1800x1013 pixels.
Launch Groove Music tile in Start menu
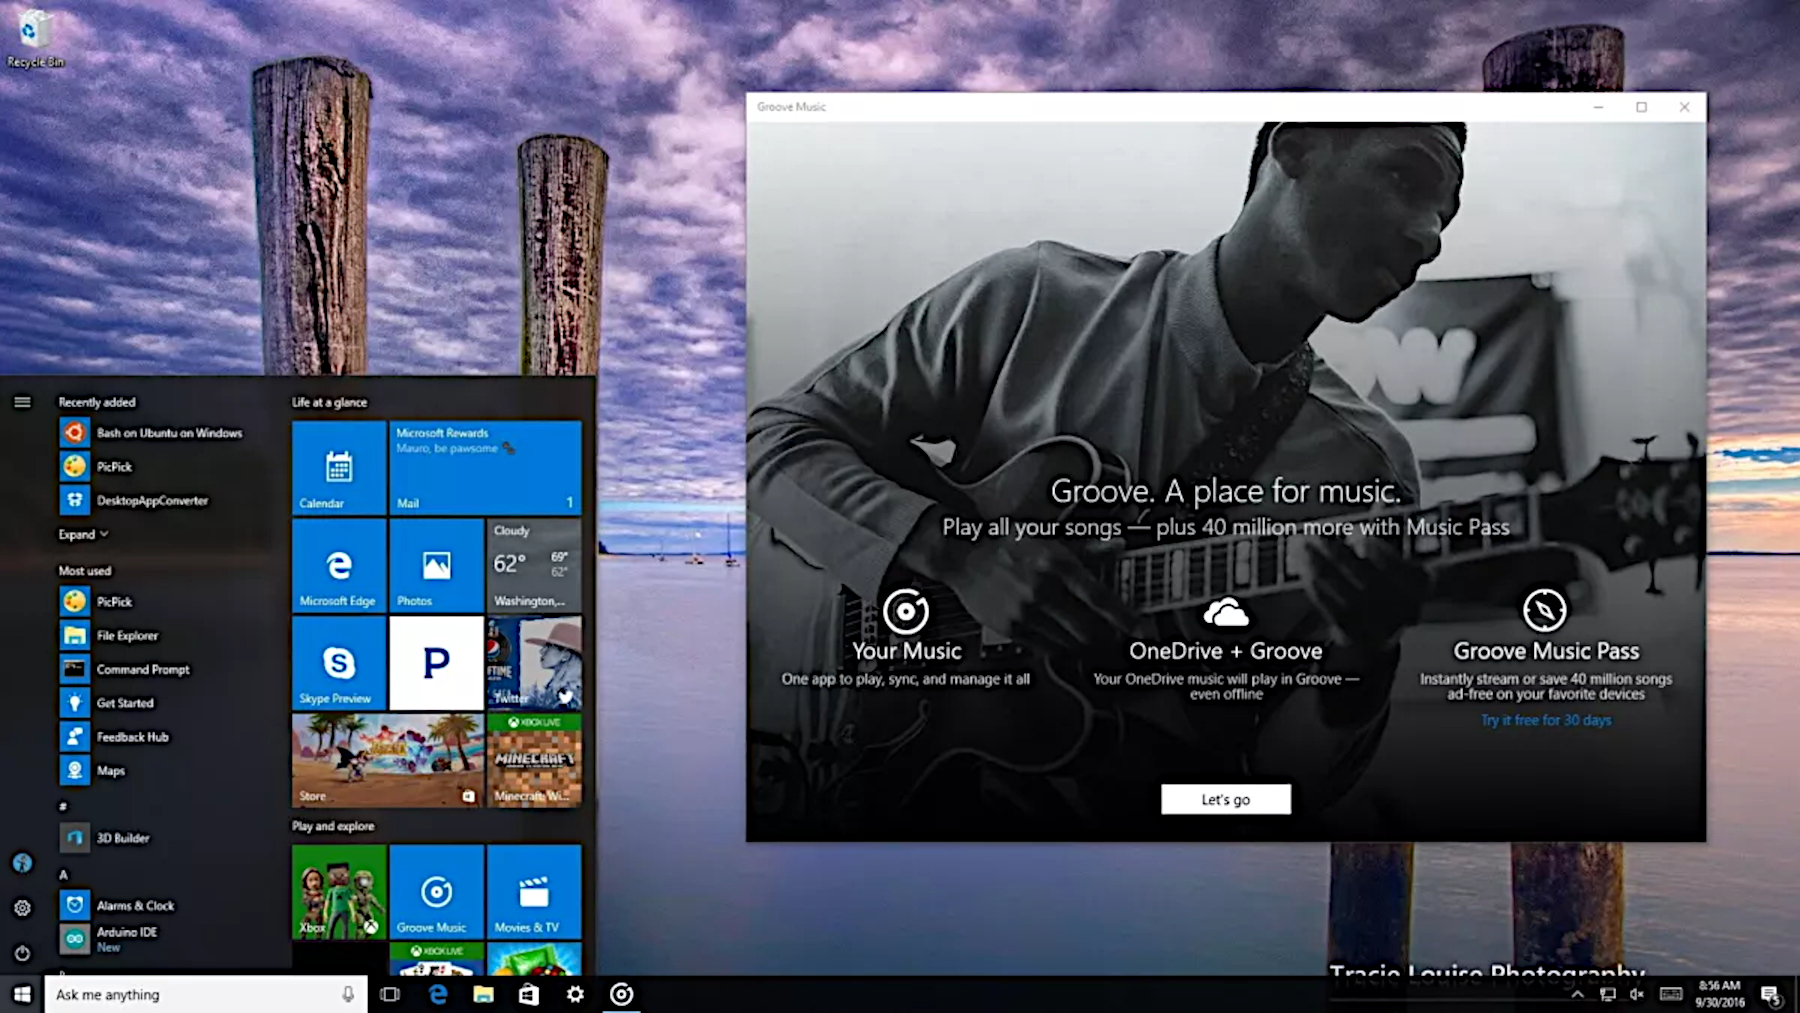[x=436, y=892]
